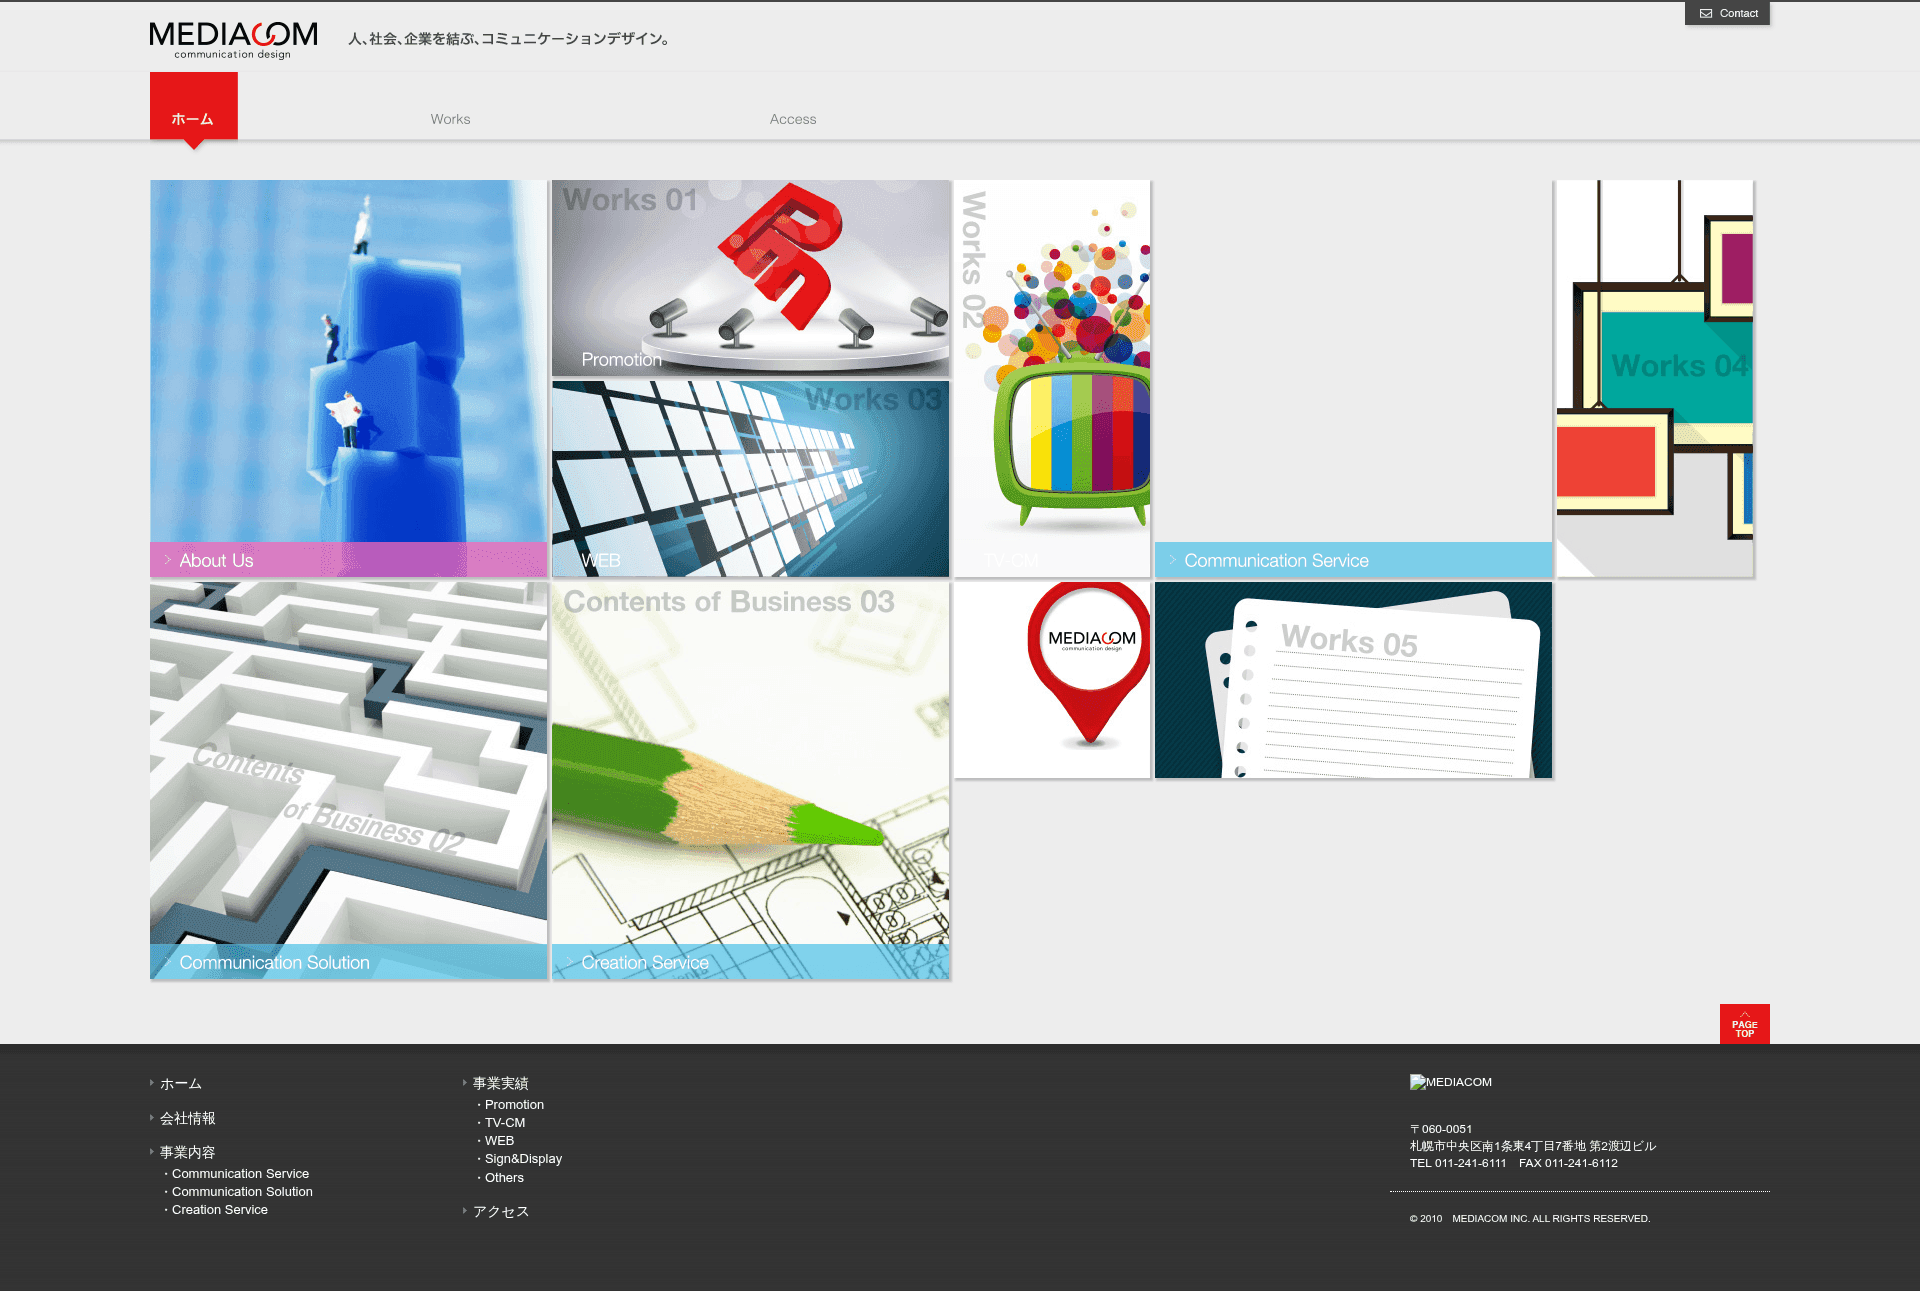The height and width of the screenshot is (1291, 1920).
Task: Click the footer MEDIACOM logo image
Action: pyautogui.click(x=1451, y=1082)
